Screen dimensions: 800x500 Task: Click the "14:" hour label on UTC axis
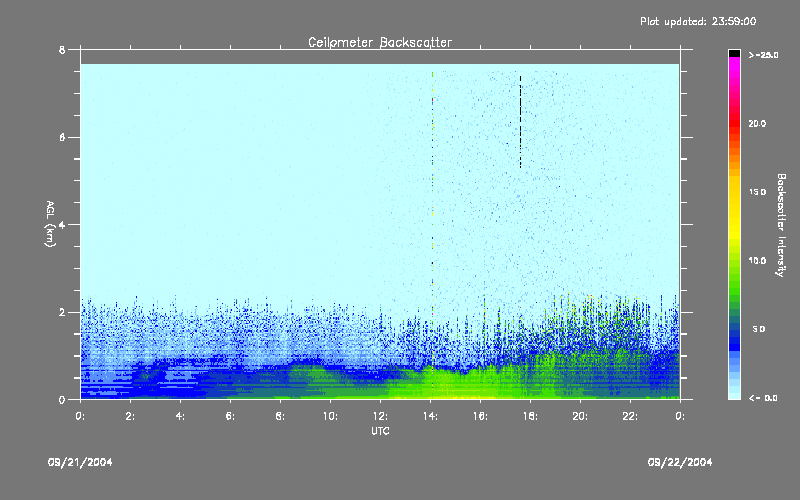click(430, 416)
